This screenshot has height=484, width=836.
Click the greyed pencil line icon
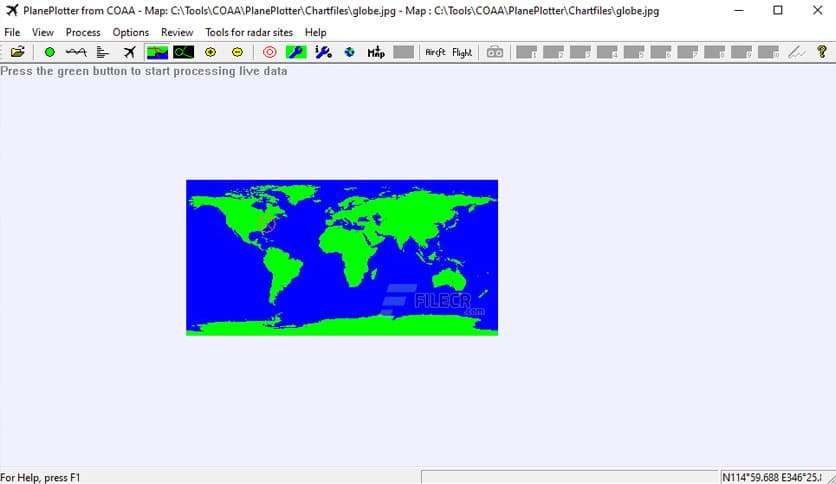tap(797, 52)
